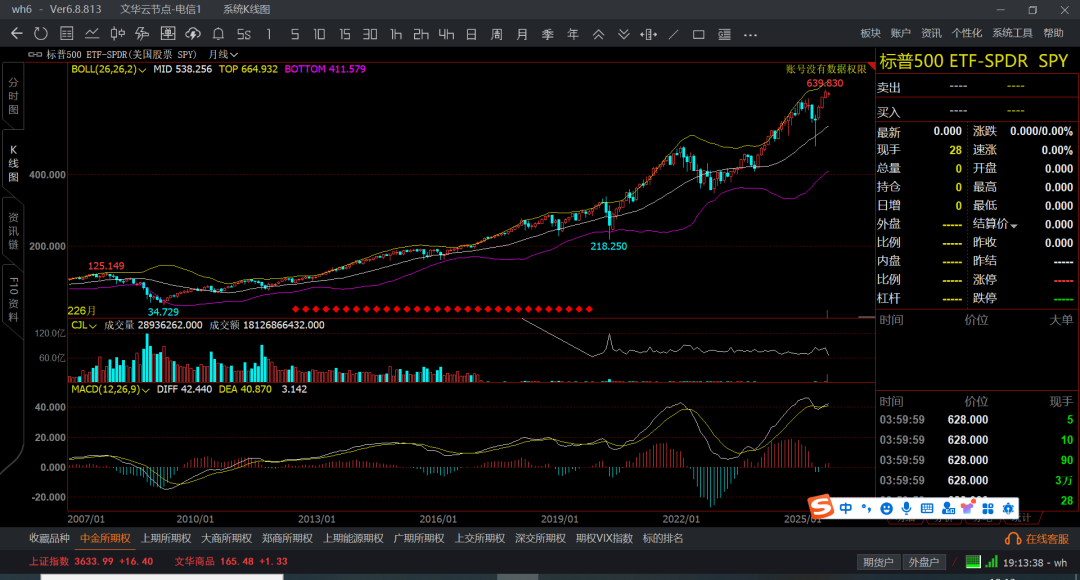Screen dimensions: 1080x580
Task: Click the headset online service icon
Action: pyautogui.click(x=1012, y=539)
